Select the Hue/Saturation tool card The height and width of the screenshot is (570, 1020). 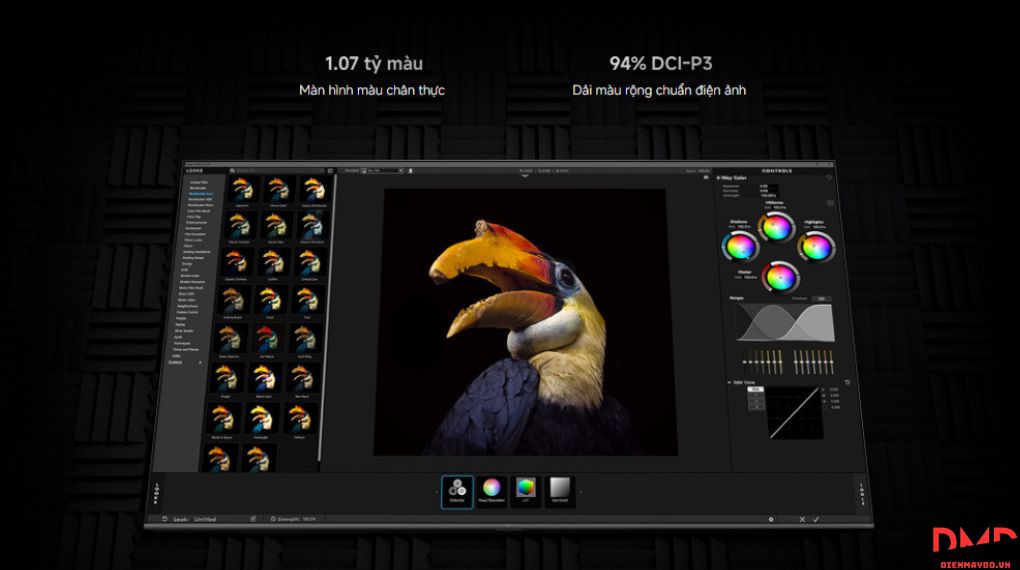[492, 491]
